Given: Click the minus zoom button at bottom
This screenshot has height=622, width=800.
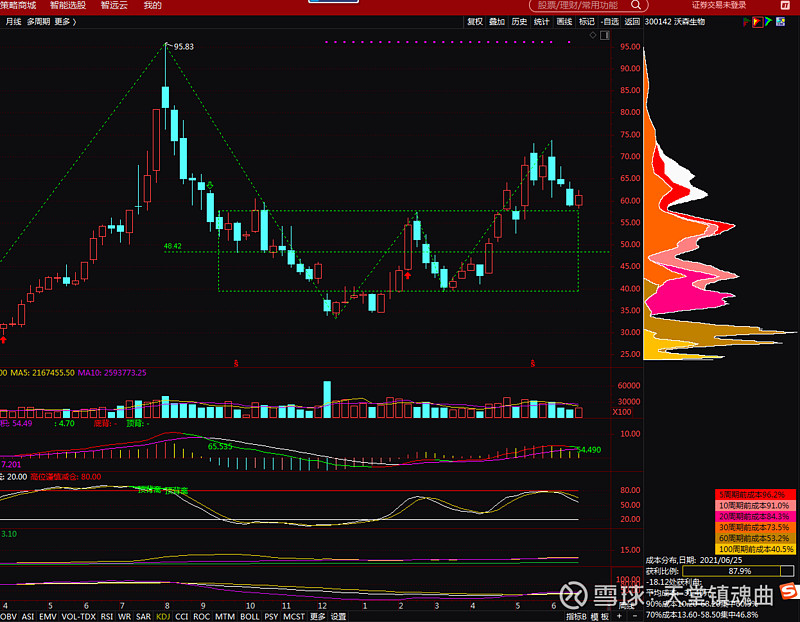Looking at the screenshot, I should pos(634,616).
